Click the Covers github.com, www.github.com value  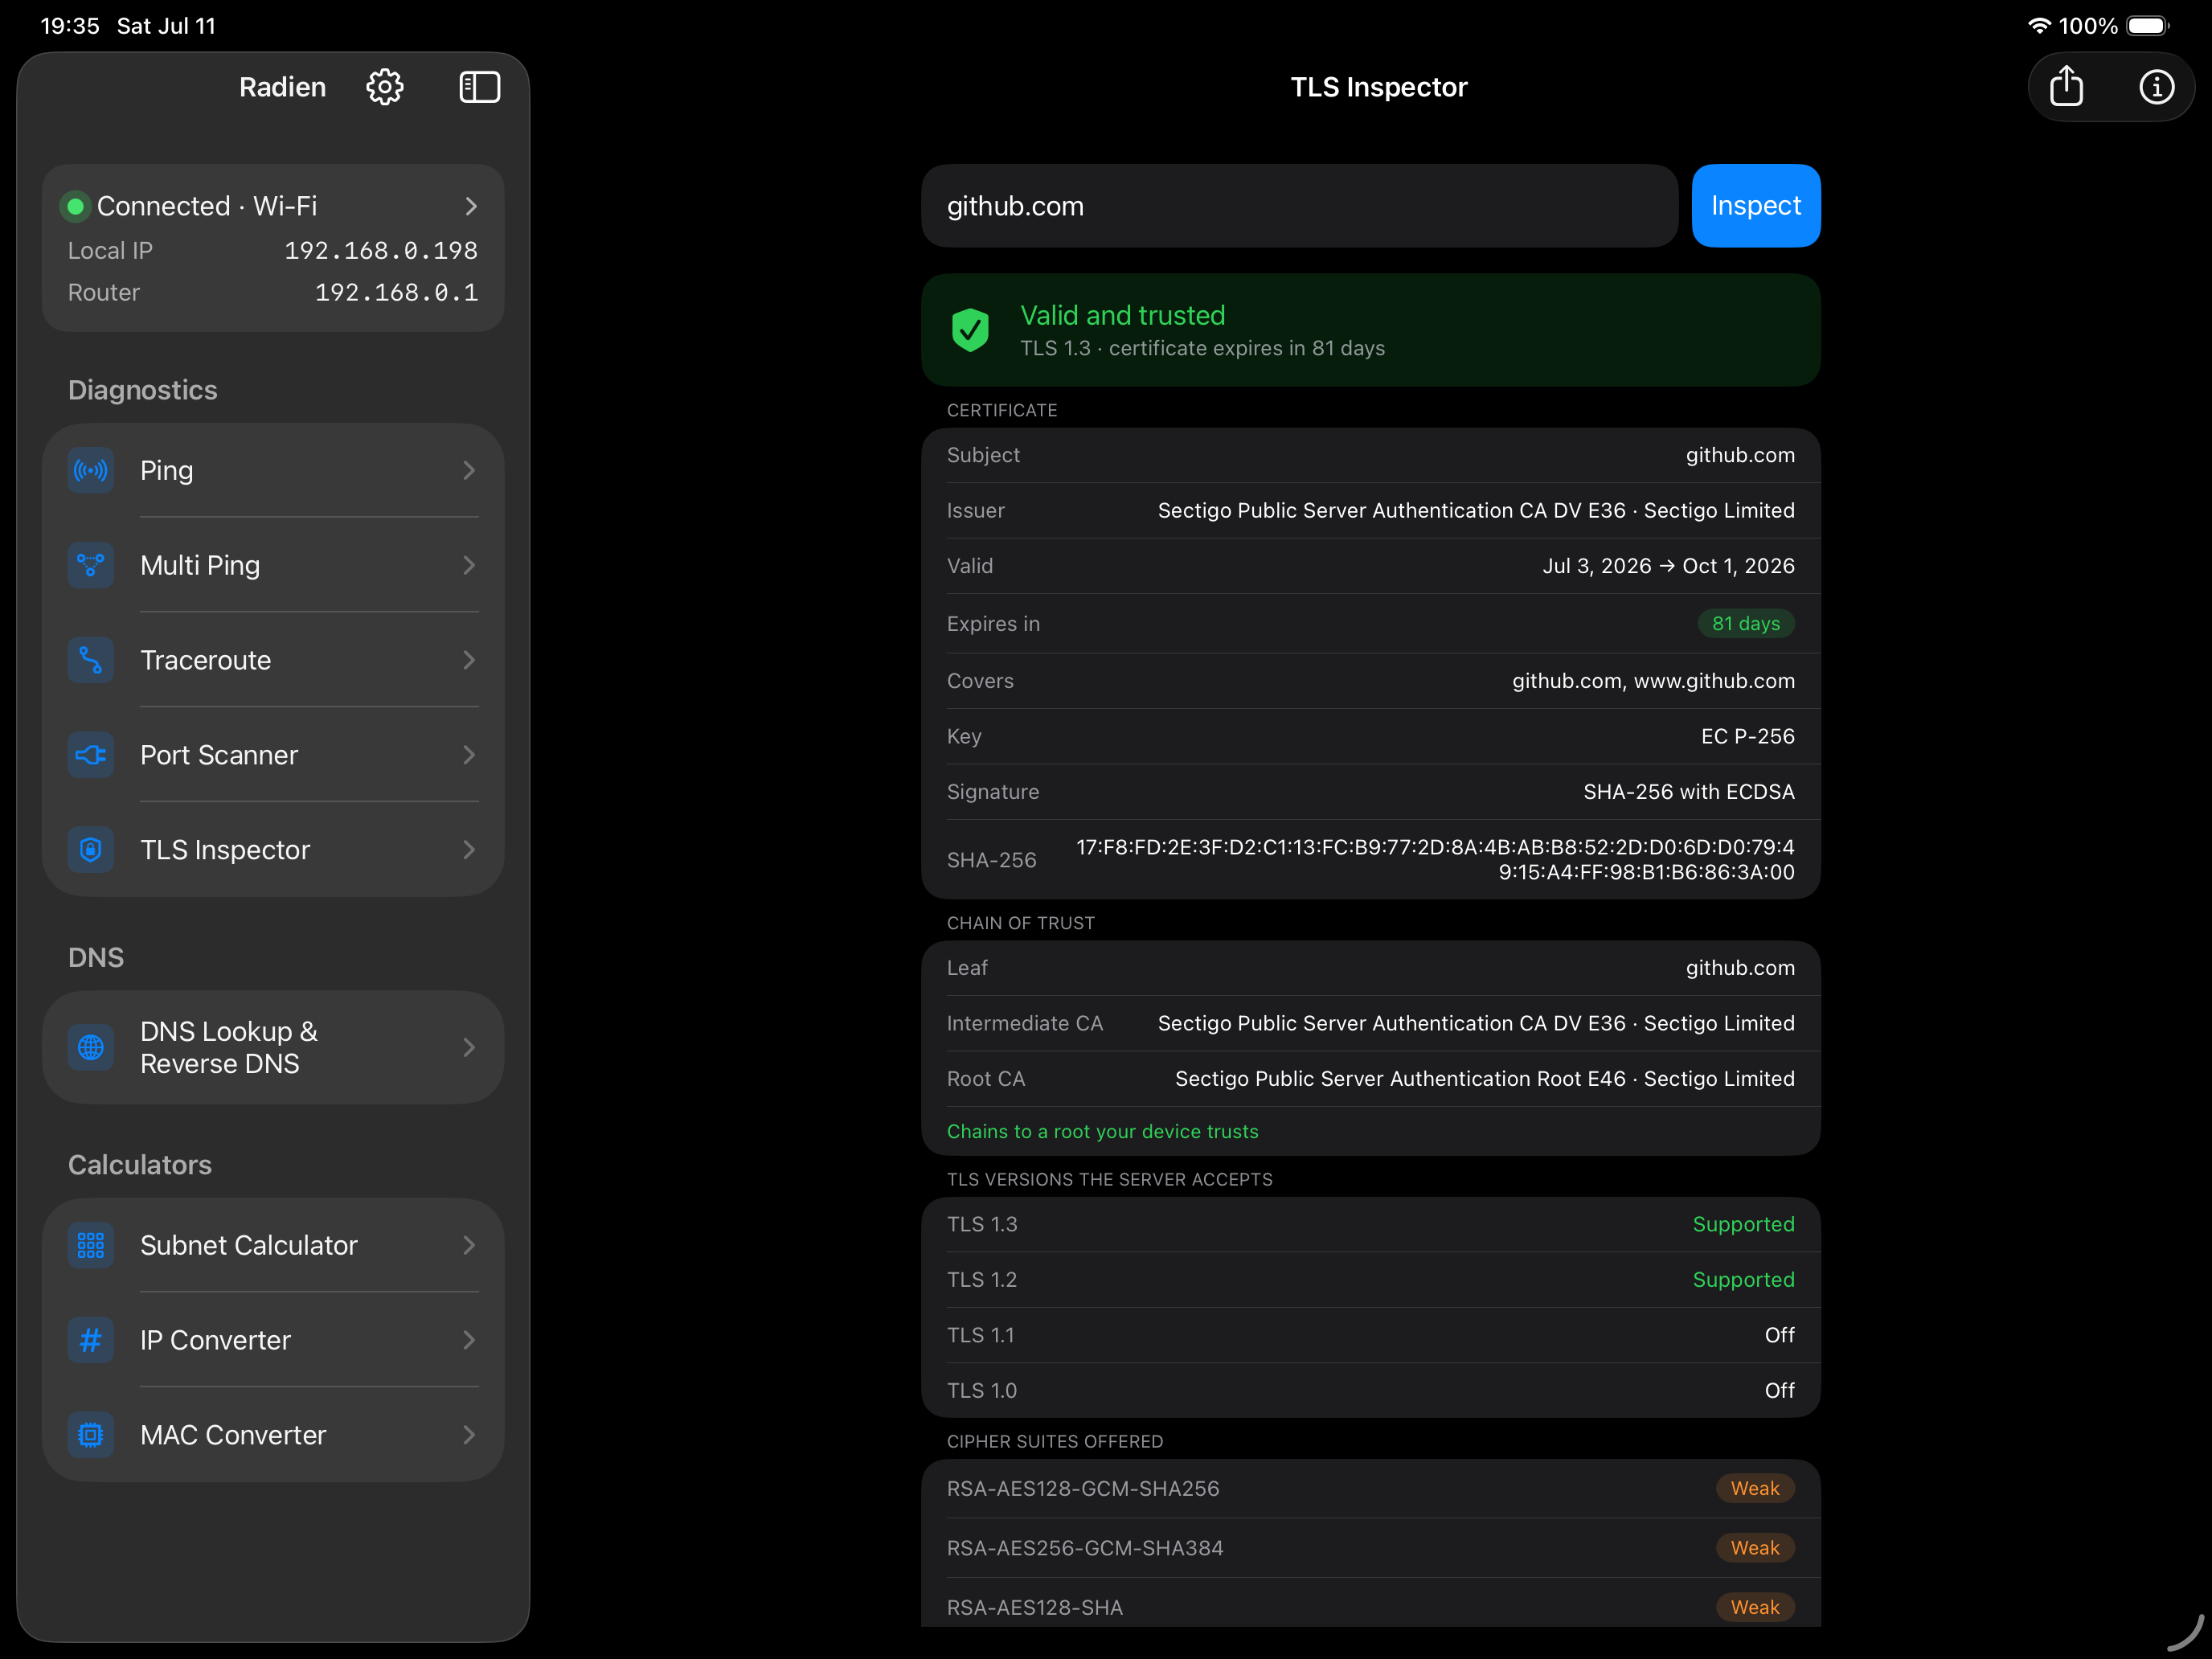click(x=1653, y=681)
